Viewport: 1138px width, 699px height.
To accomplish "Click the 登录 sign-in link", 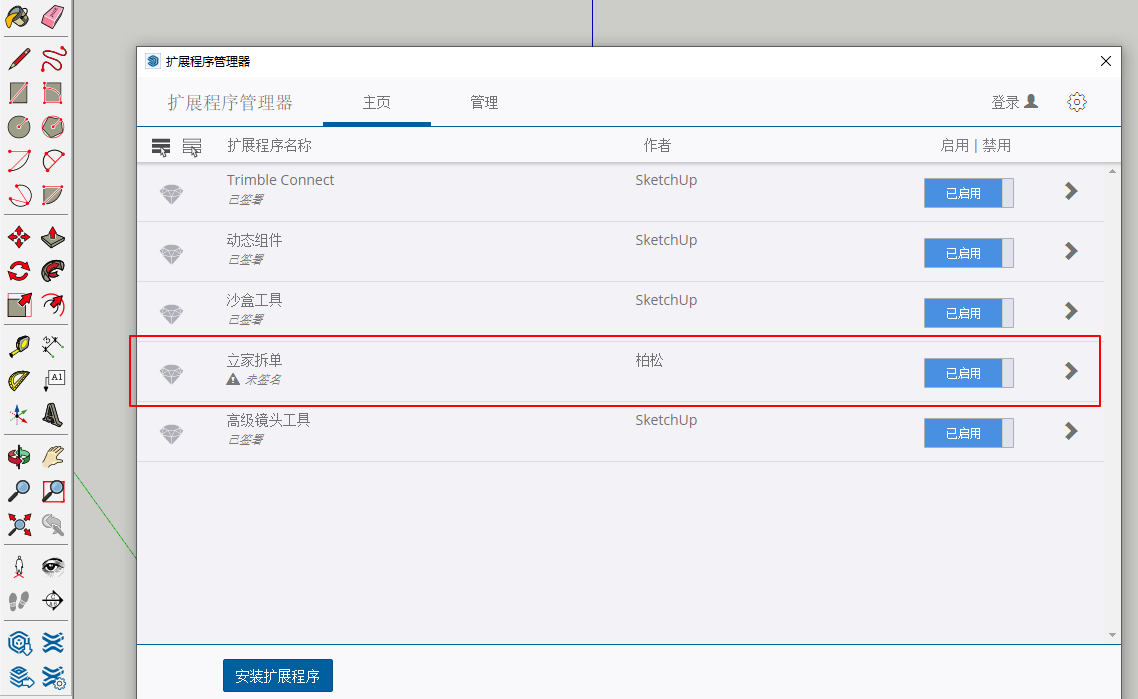I will (1015, 102).
